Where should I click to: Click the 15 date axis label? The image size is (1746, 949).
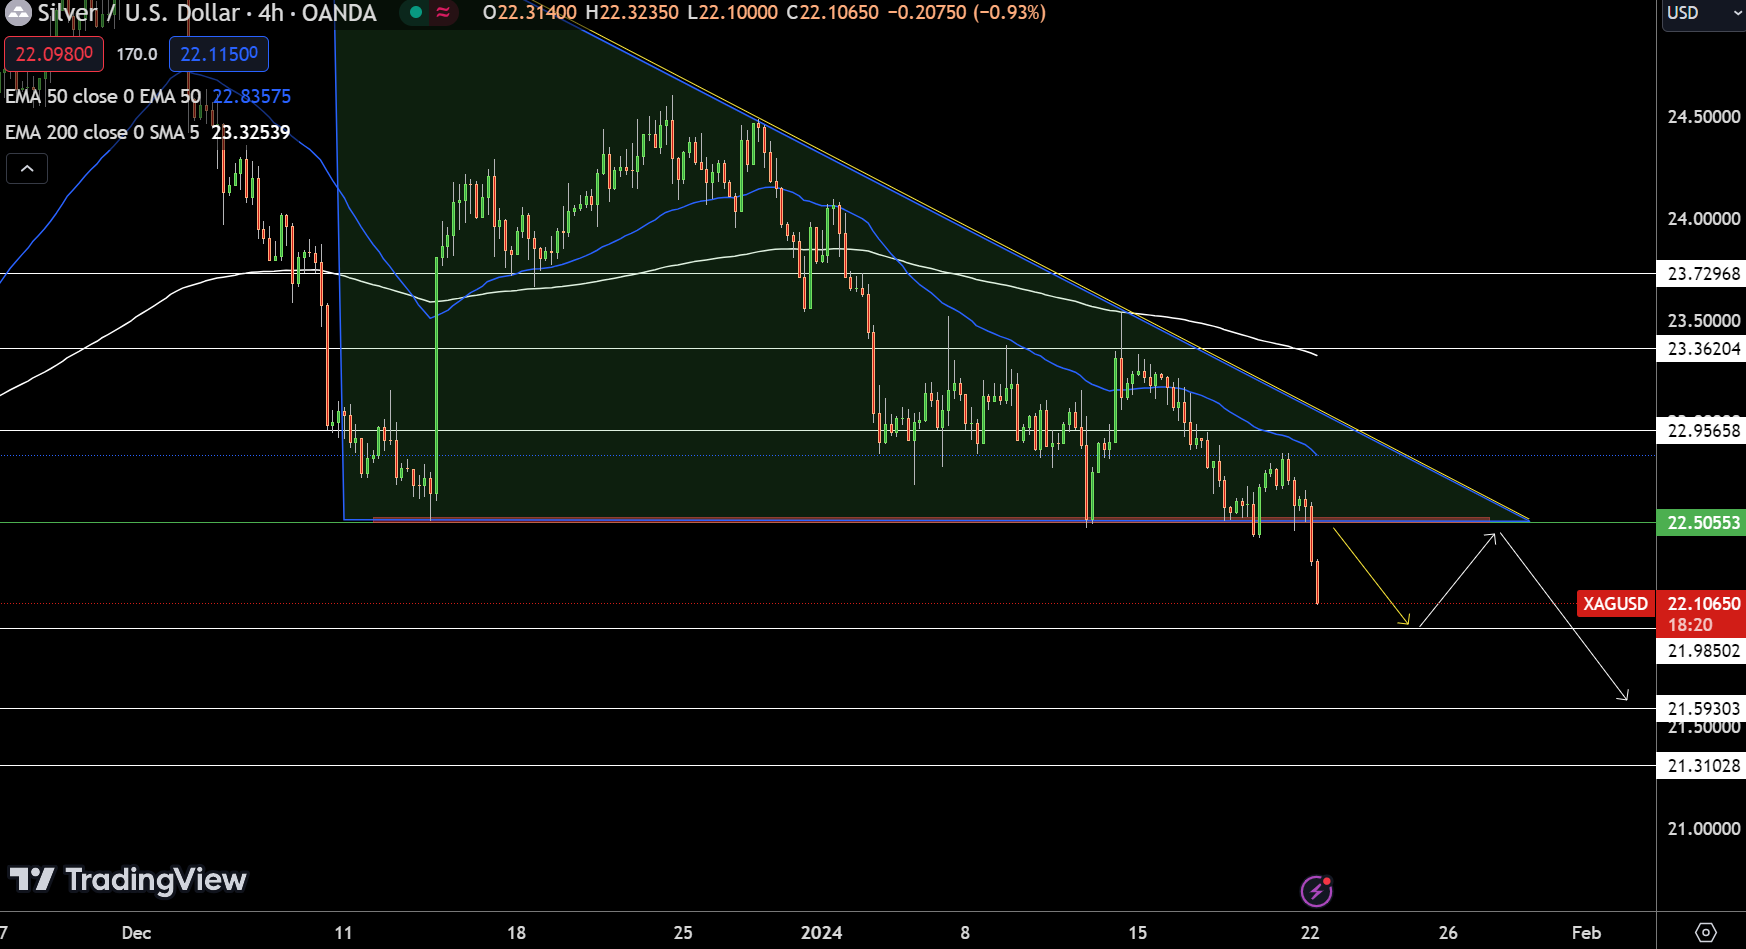coord(1138,932)
